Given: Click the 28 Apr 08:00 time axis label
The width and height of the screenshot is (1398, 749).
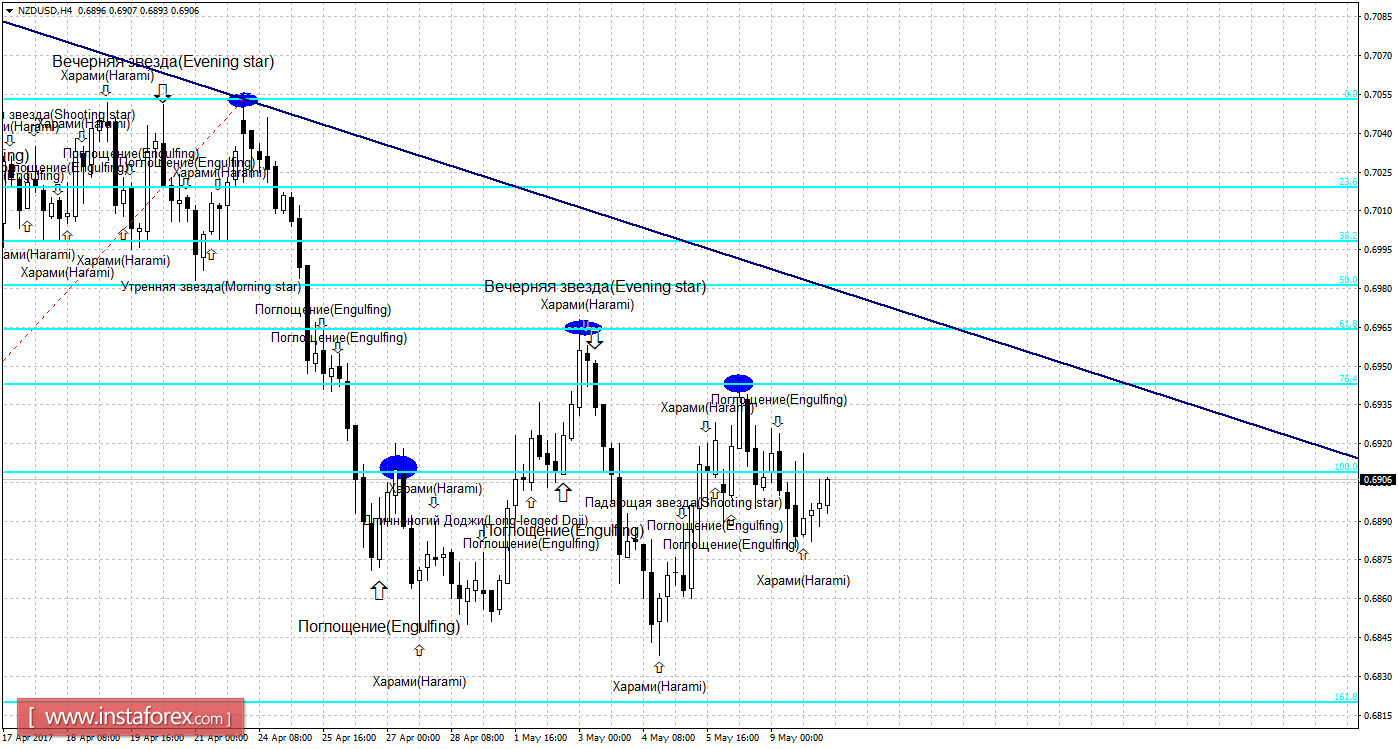Looking at the screenshot, I should click(477, 738).
